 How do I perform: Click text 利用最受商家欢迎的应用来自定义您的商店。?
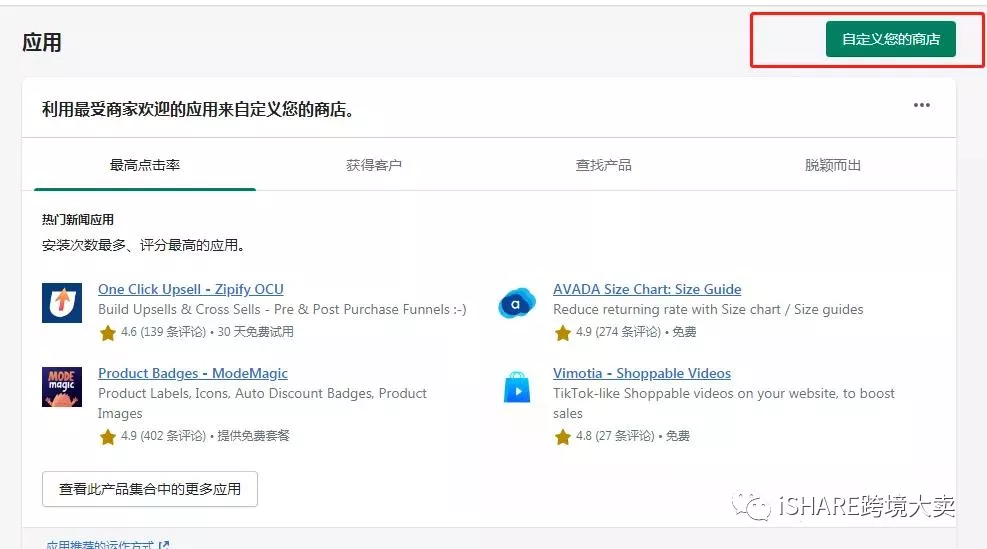point(198,110)
